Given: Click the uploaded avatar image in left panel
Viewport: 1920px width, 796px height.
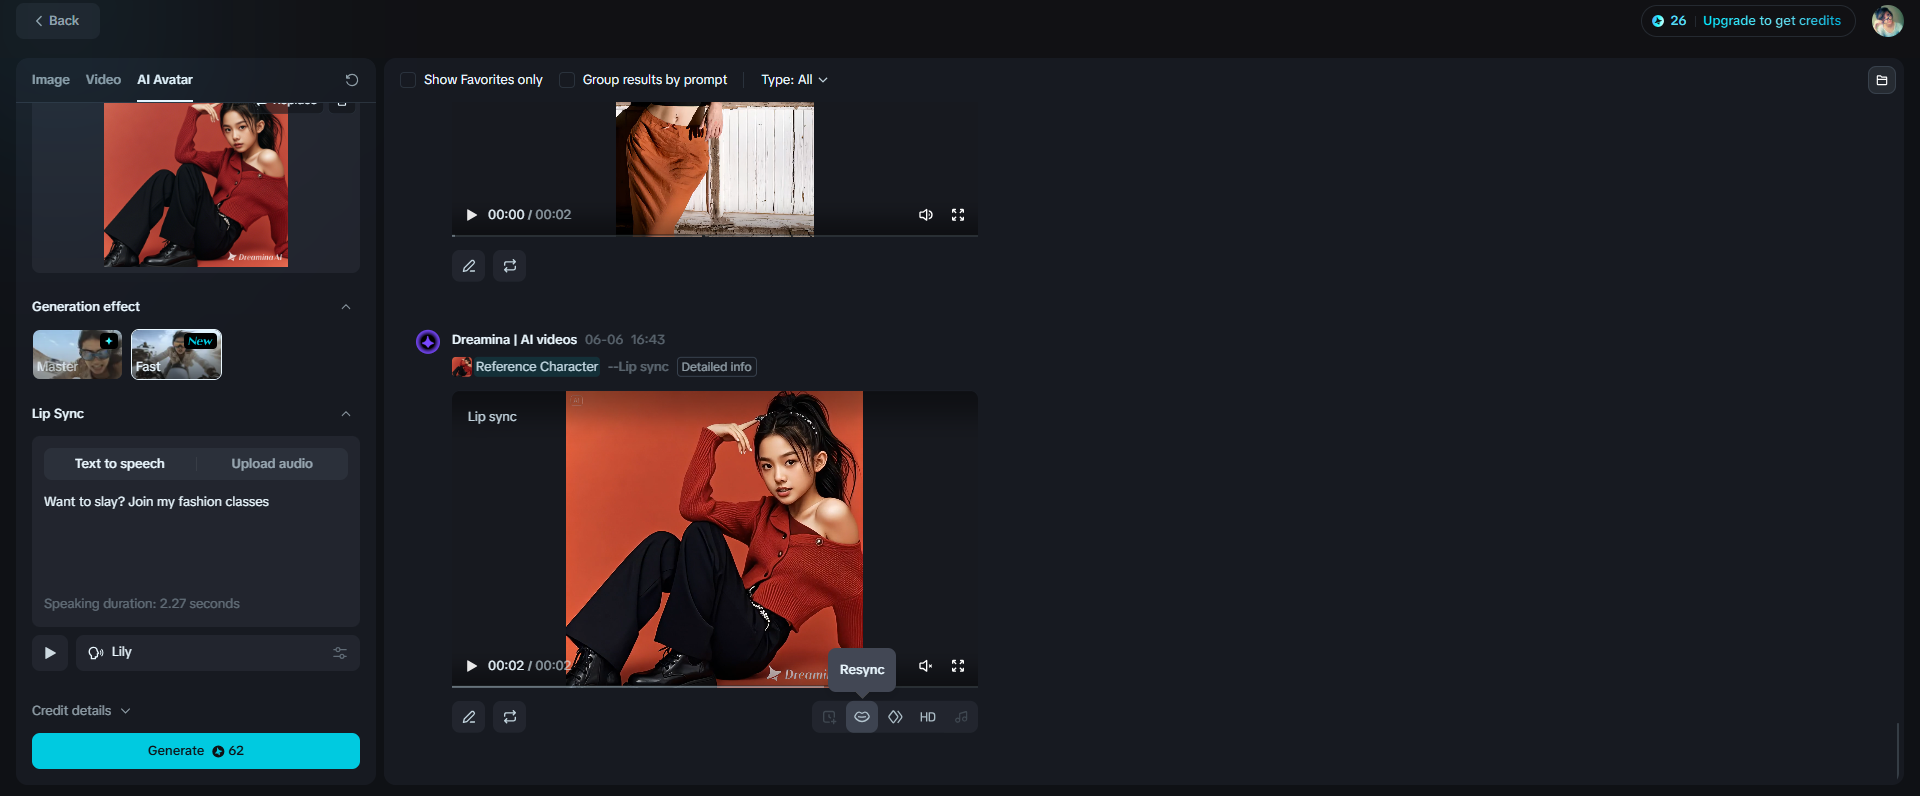Looking at the screenshot, I should click(196, 185).
